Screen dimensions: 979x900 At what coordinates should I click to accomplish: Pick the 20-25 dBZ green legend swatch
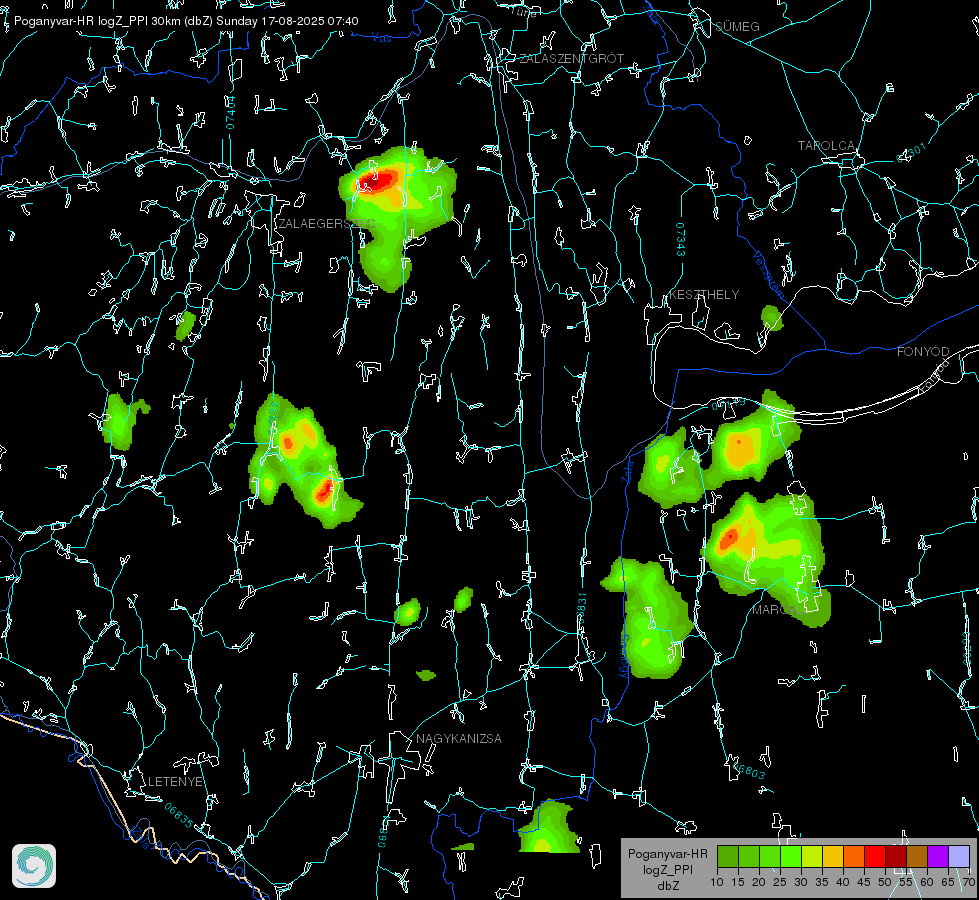(x=770, y=856)
